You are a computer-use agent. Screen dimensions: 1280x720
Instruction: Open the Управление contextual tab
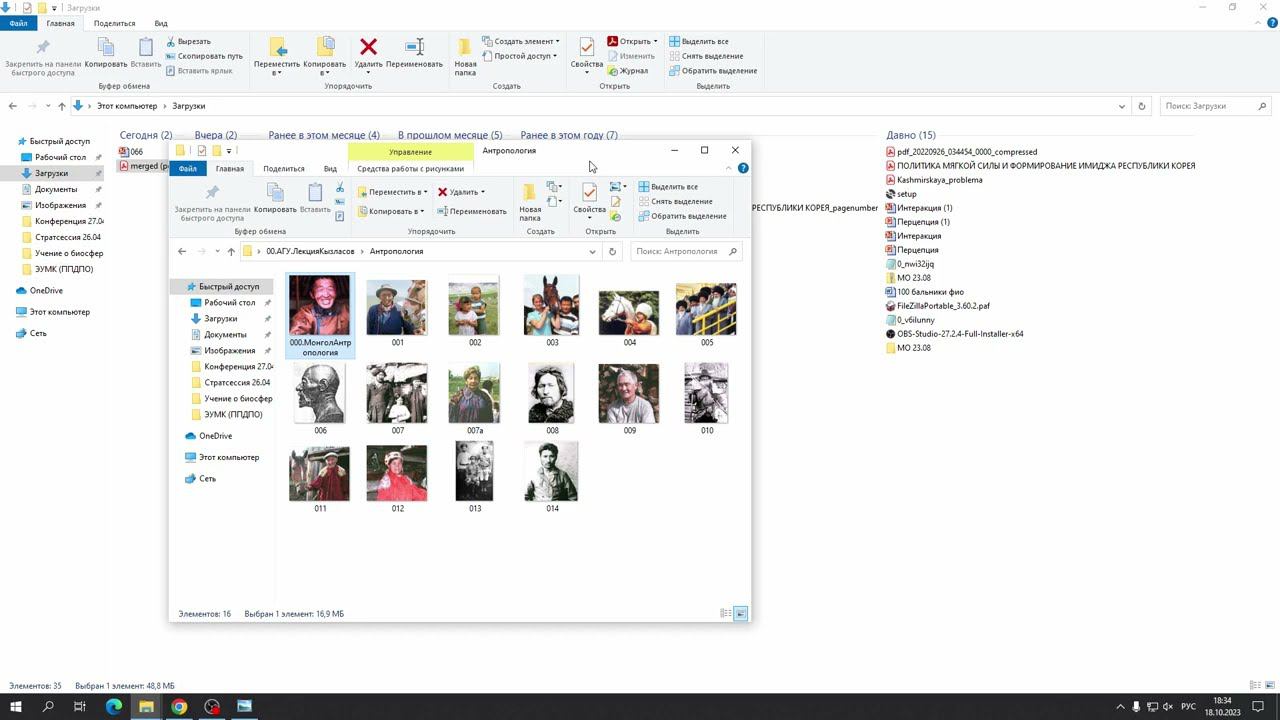click(410, 151)
